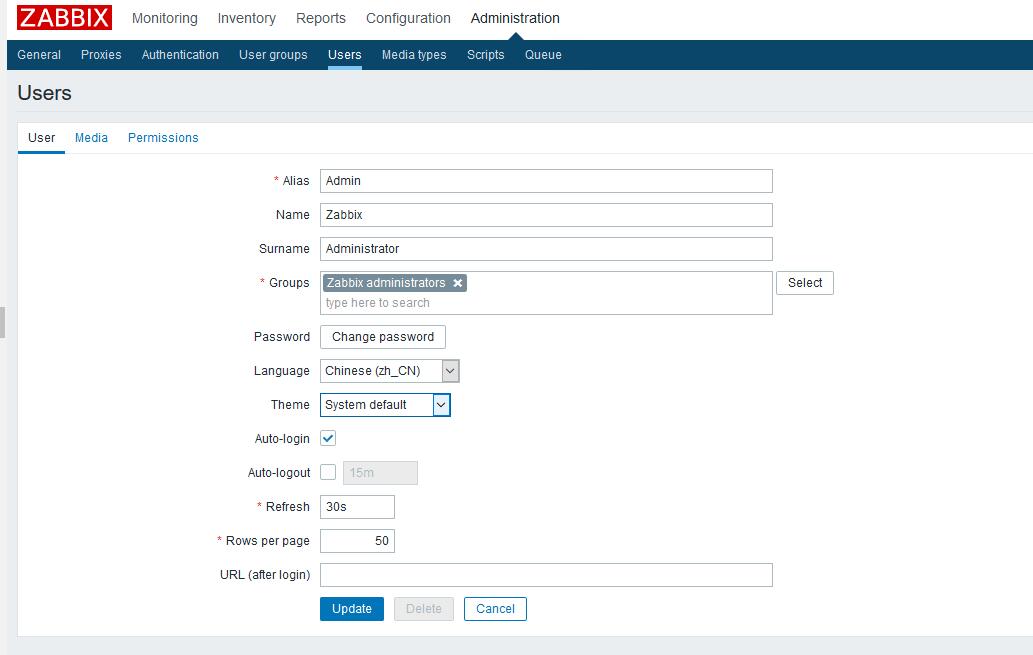Remove Zabbix administrators group tag
The height and width of the screenshot is (655, 1033).
tap(458, 283)
